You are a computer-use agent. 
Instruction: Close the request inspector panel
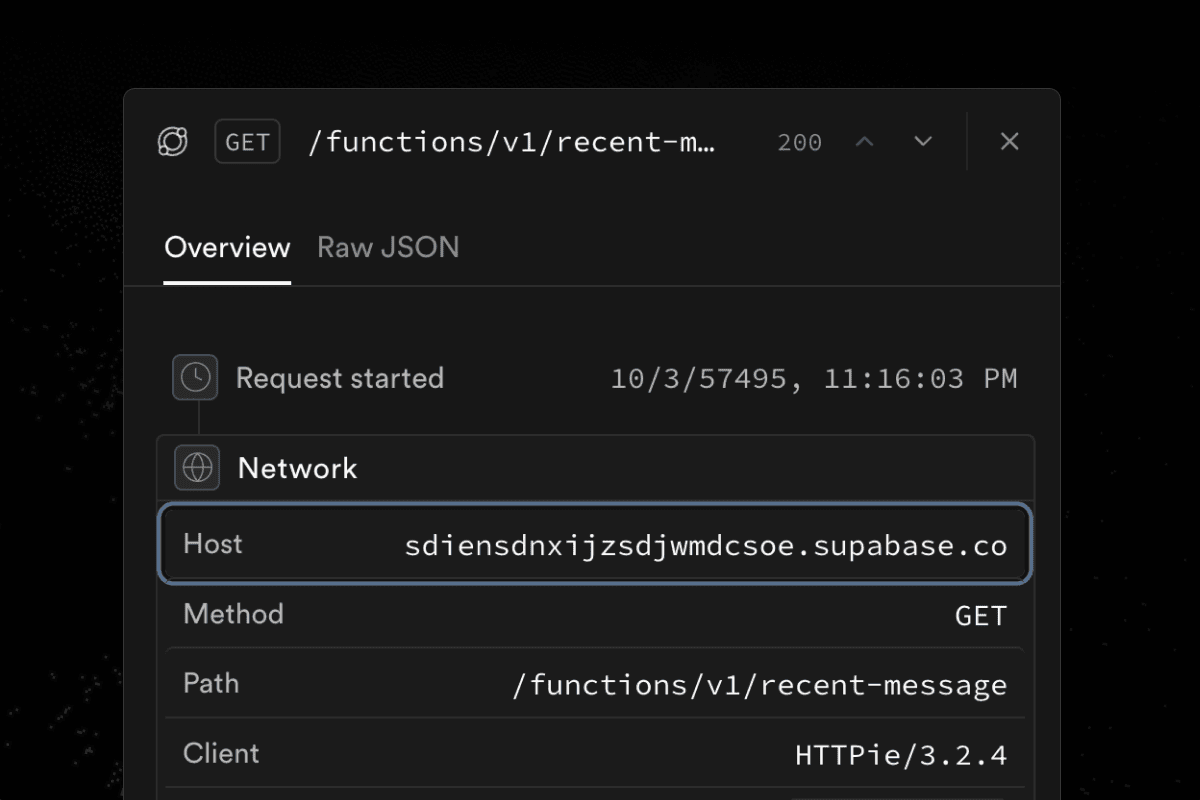click(1009, 141)
